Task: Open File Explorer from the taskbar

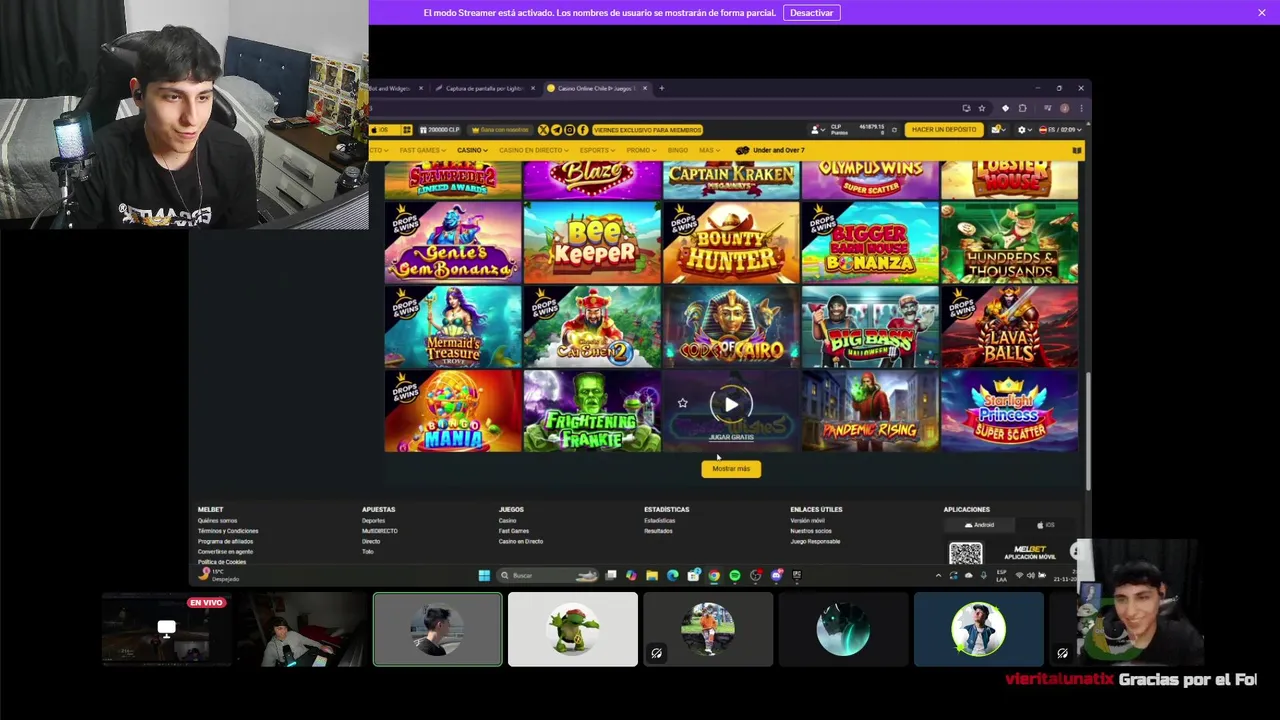Action: (x=652, y=575)
